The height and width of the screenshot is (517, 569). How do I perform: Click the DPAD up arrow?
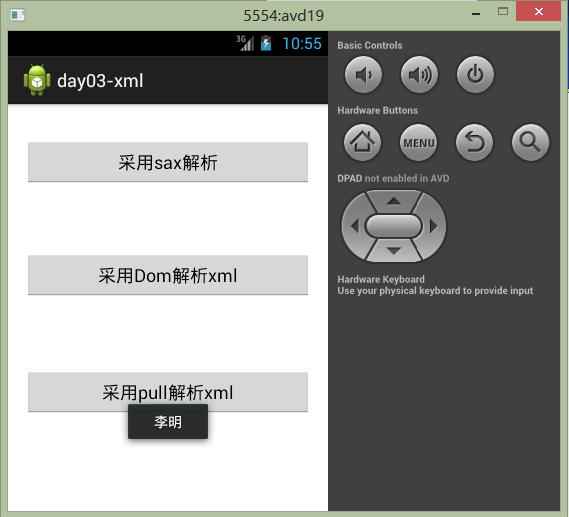coord(394,201)
